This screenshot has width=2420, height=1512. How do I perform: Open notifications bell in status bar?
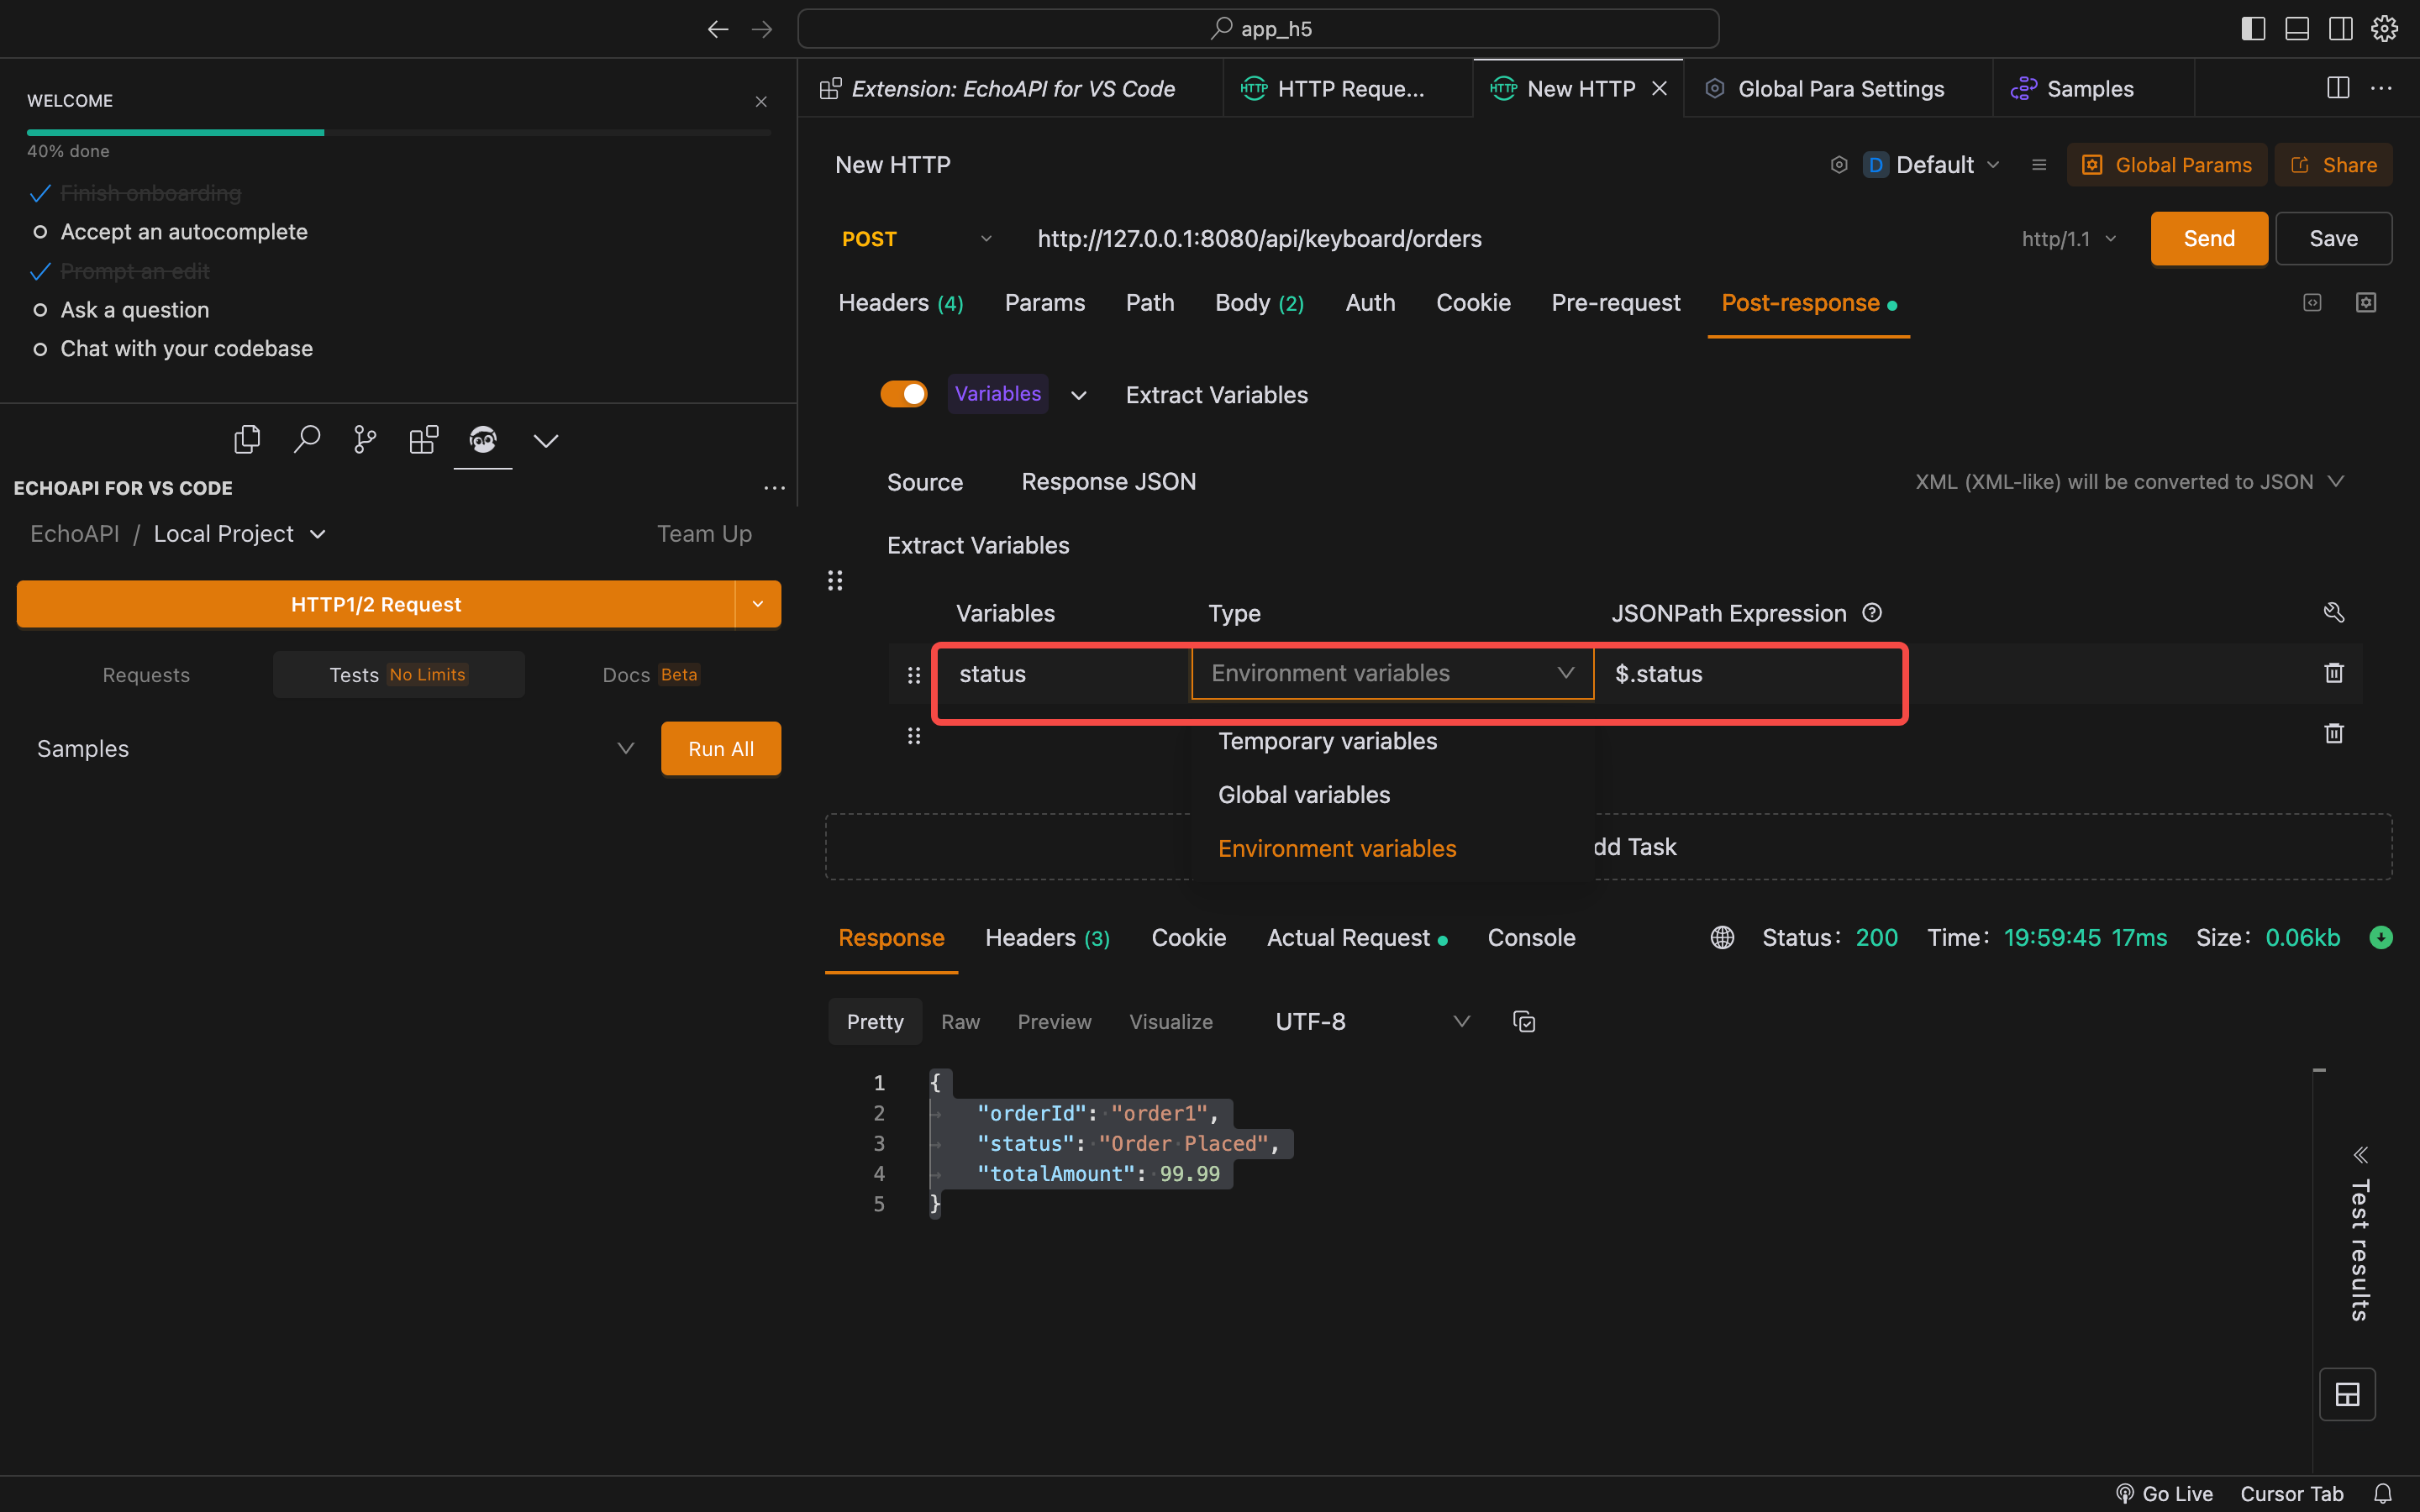pos(2383,1493)
